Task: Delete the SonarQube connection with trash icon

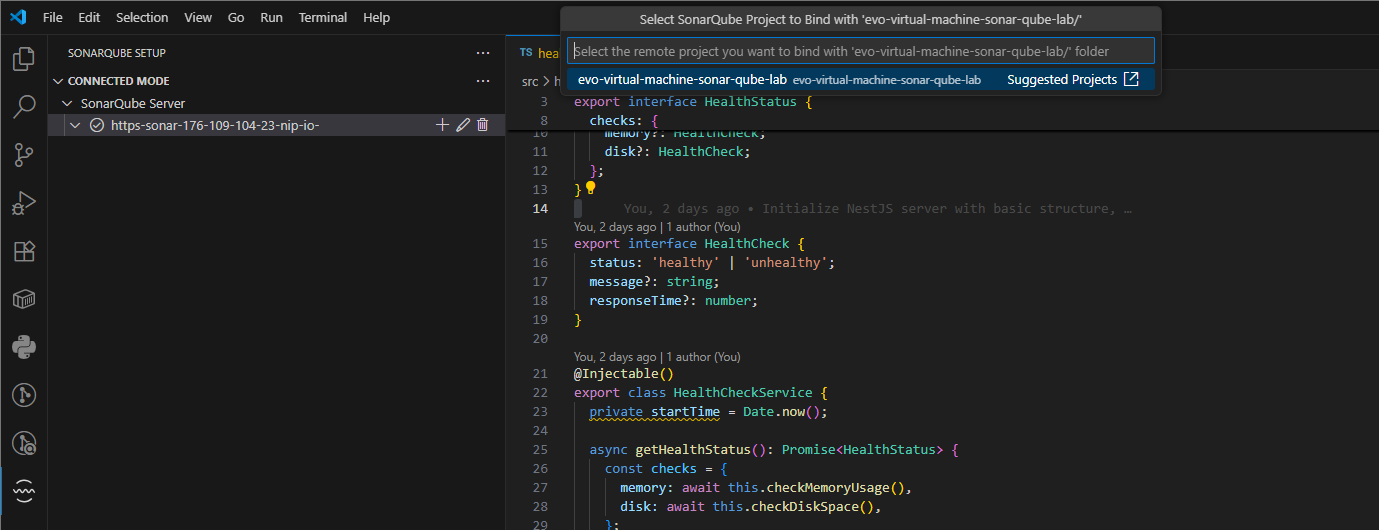Action: point(483,125)
